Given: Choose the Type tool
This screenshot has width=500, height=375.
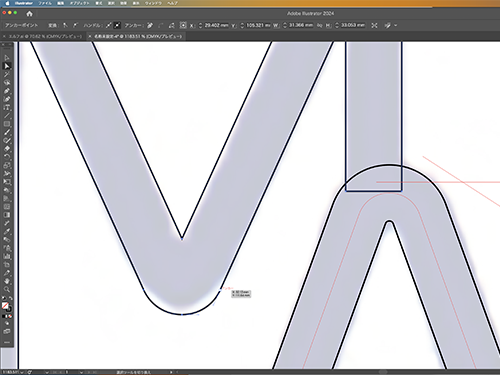Looking at the screenshot, I should 7,107.
